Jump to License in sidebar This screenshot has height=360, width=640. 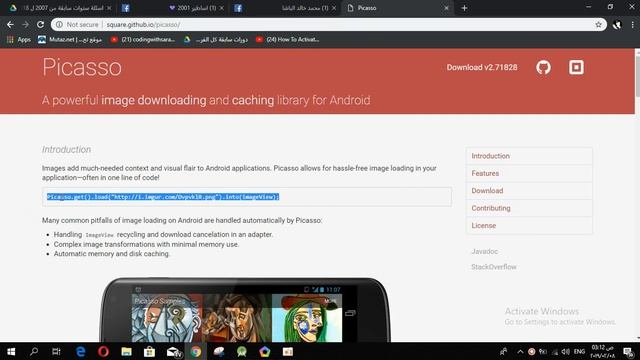point(529,225)
